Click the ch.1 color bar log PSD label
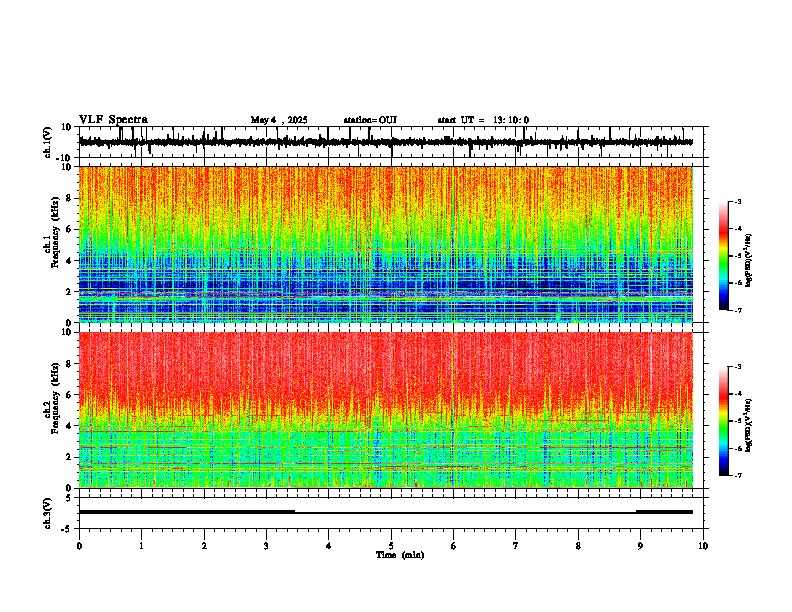 pos(749,260)
